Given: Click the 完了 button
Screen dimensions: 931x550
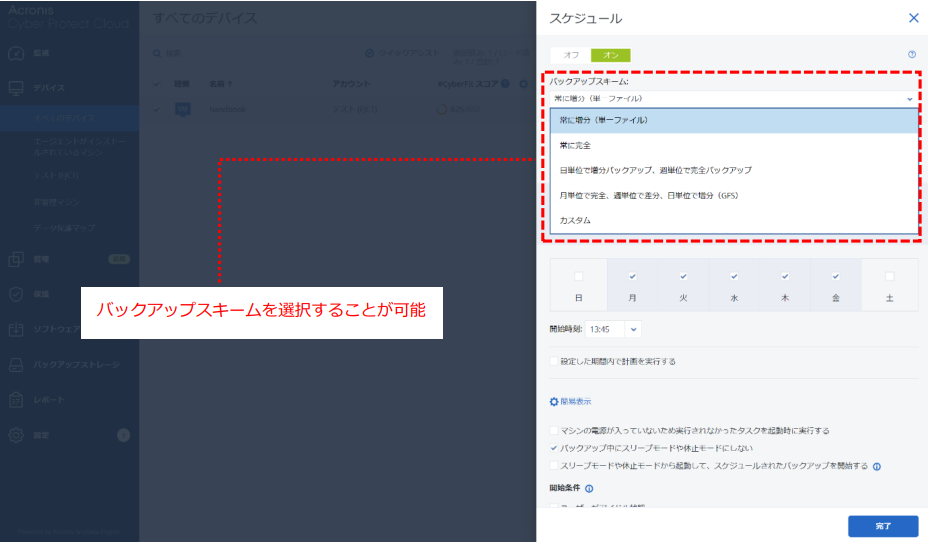Looking at the screenshot, I should [x=882, y=525].
